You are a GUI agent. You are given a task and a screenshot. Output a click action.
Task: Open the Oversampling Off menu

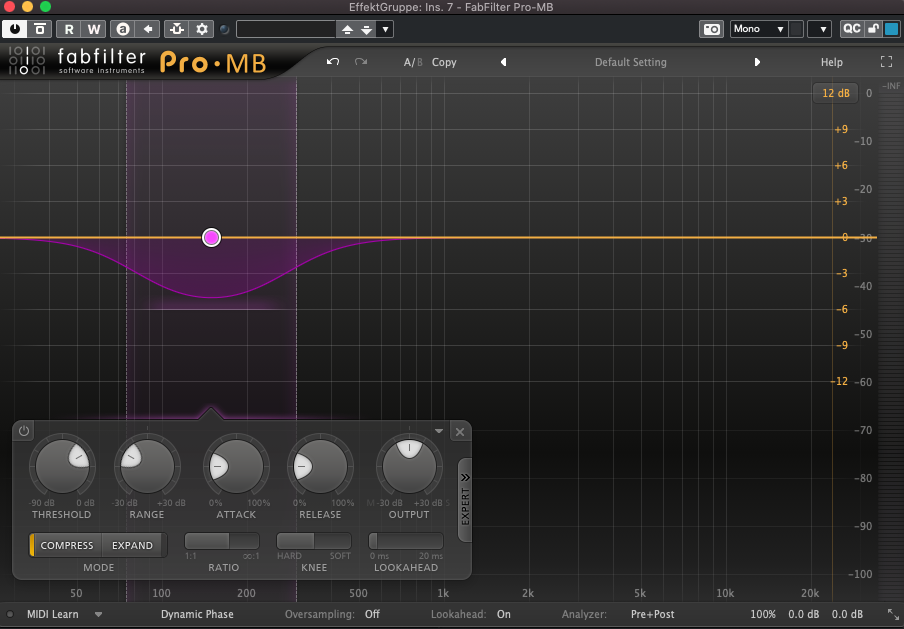pos(372,615)
